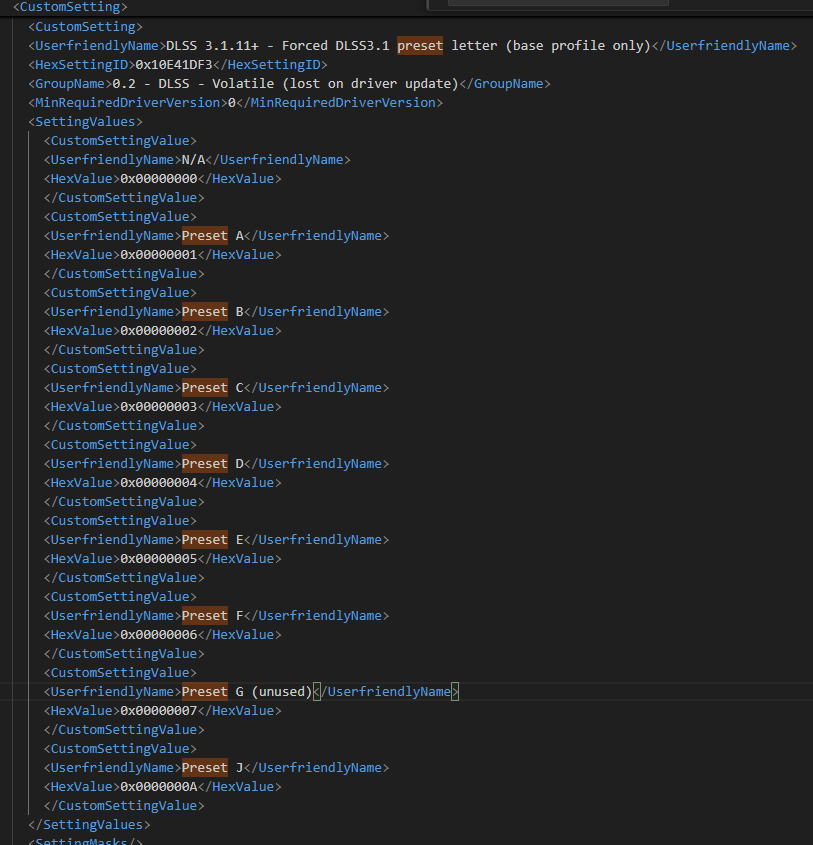The height and width of the screenshot is (845, 813).
Task: Click the 'N/A' user-friendly name value
Action: 193,160
